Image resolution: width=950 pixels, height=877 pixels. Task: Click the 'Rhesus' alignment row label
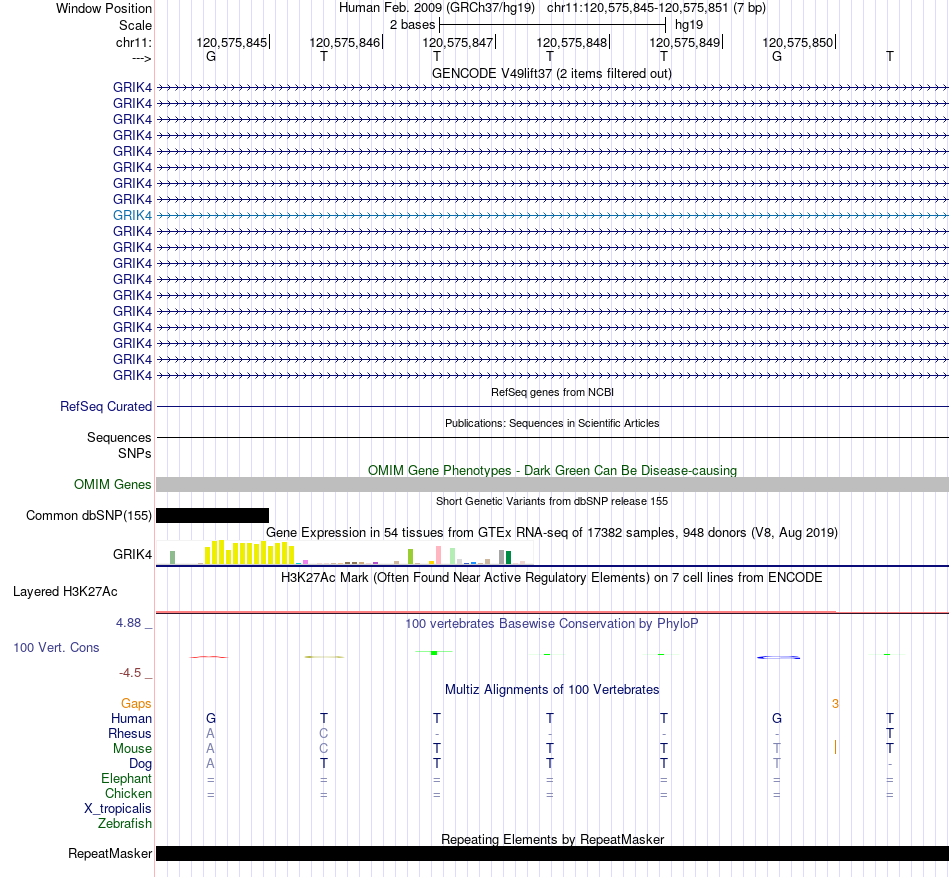(130, 733)
